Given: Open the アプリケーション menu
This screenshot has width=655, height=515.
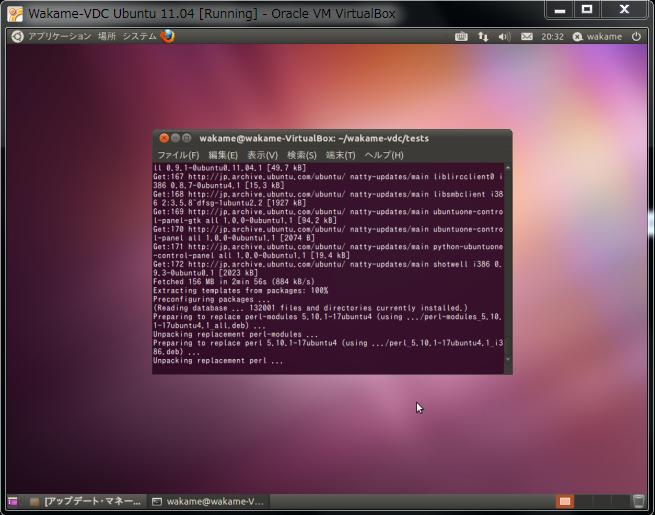Looking at the screenshot, I should (x=59, y=36).
